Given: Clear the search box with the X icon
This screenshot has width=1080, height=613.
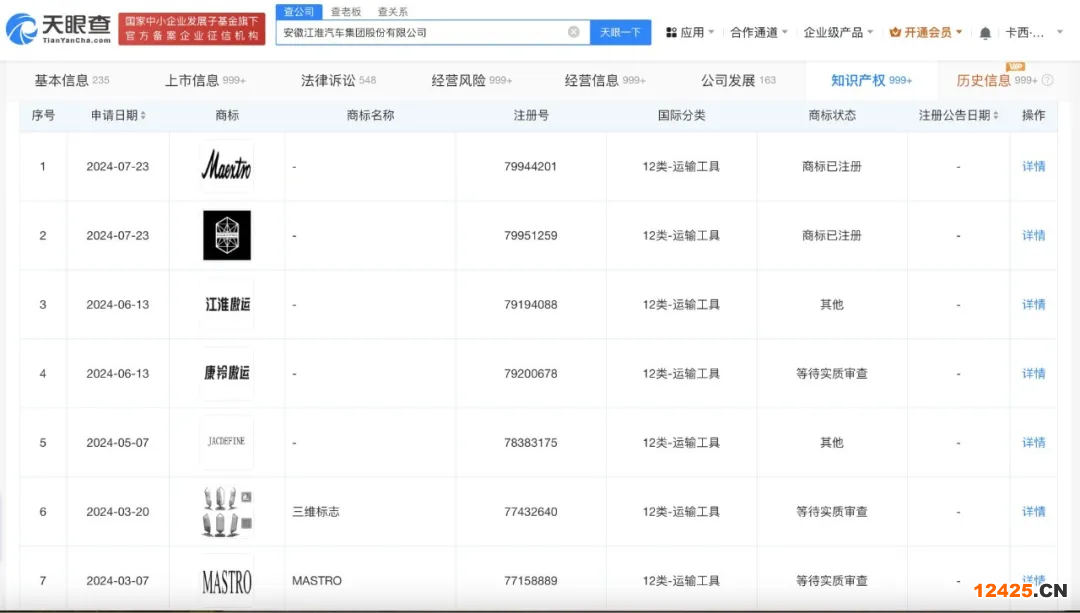Looking at the screenshot, I should [574, 32].
